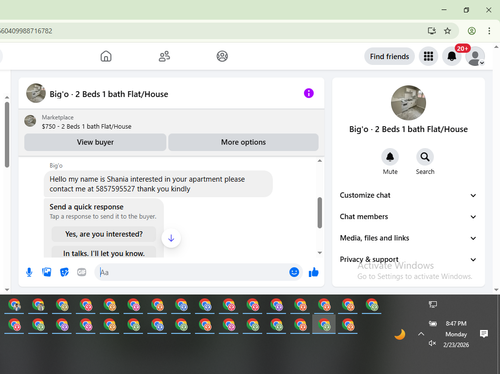Open Windows notification center icon
Screen dimensions: 500x374
coord(484,334)
